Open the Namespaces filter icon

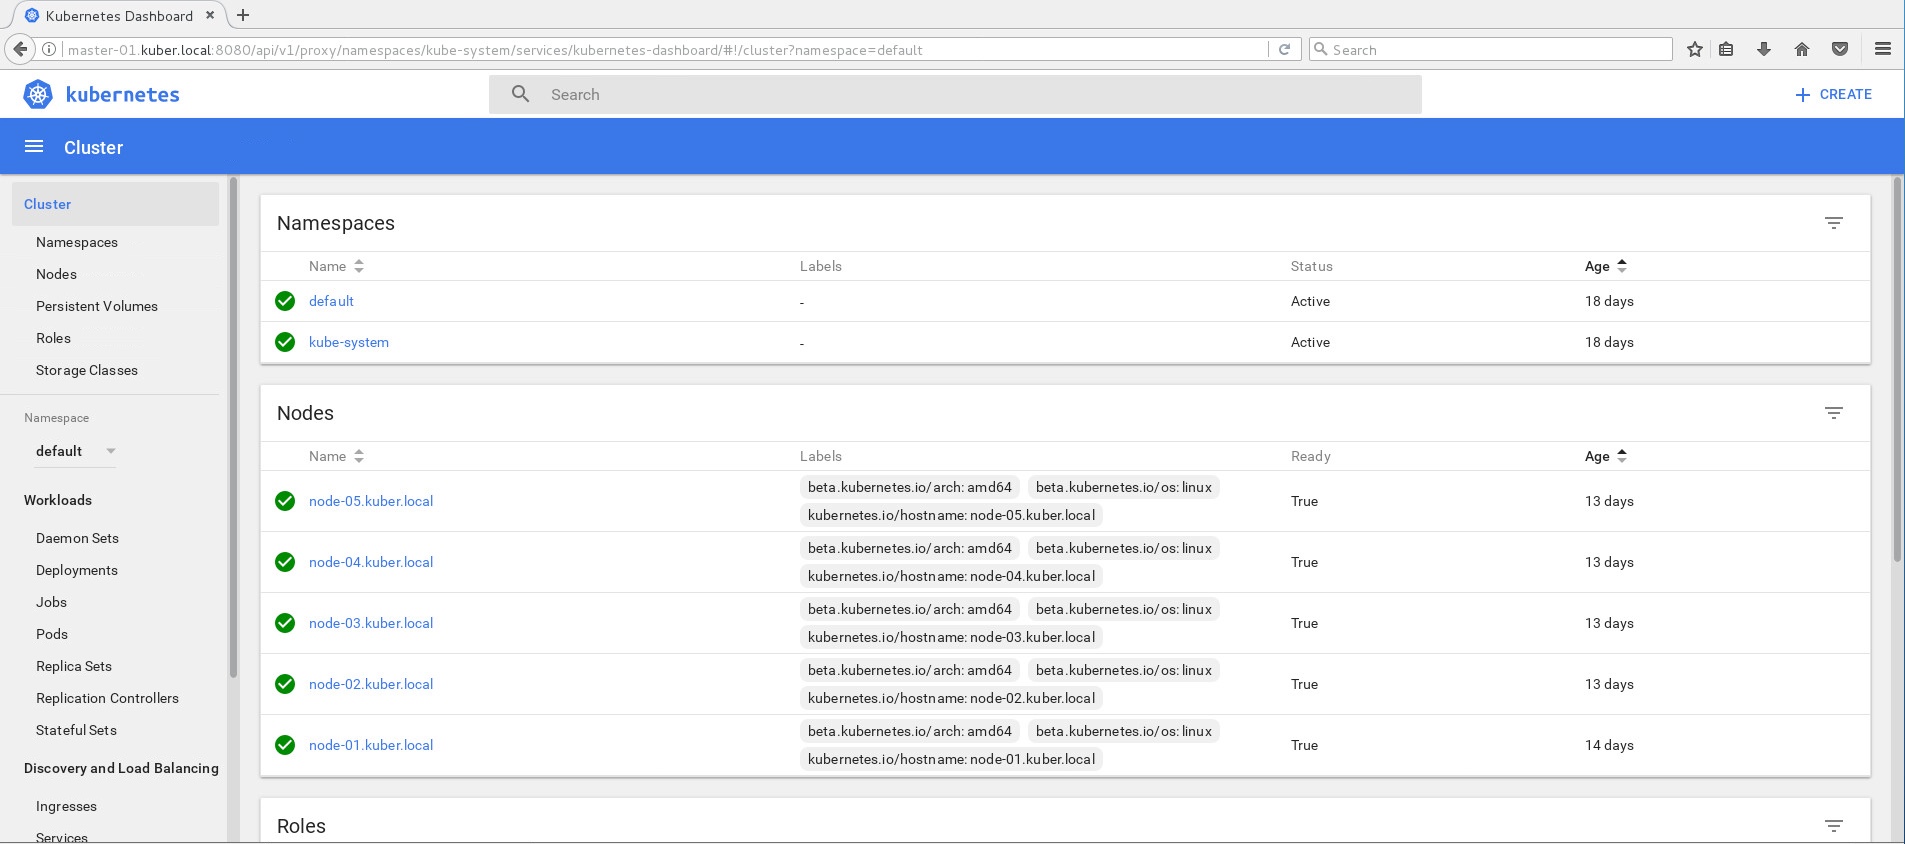pyautogui.click(x=1834, y=223)
